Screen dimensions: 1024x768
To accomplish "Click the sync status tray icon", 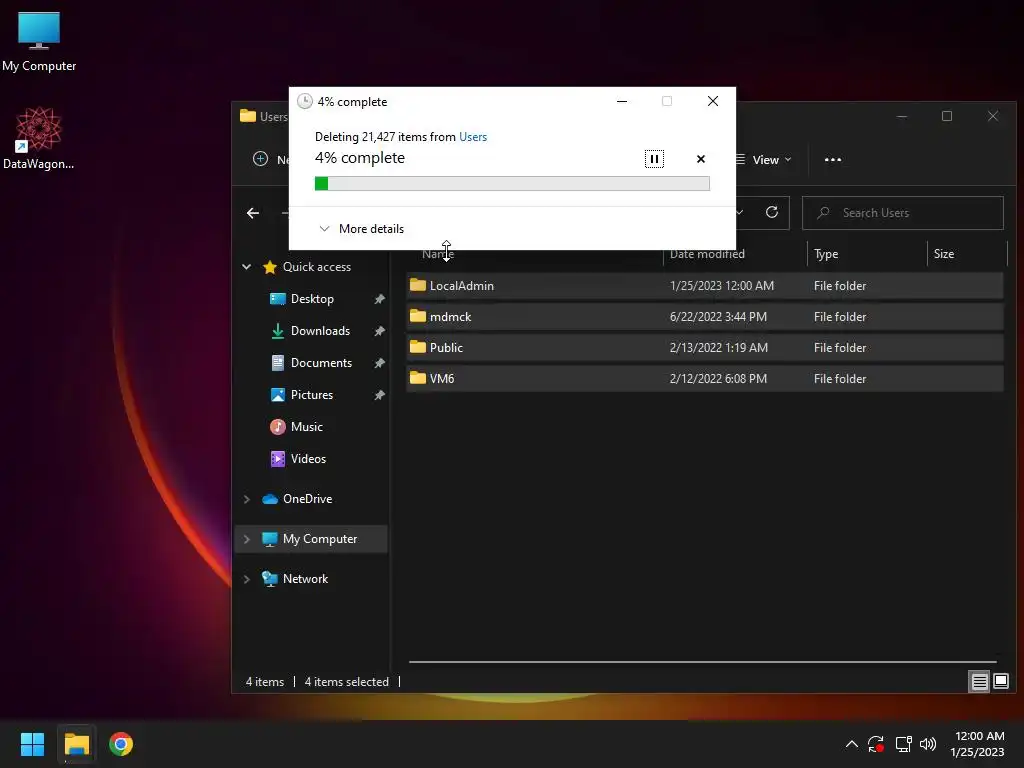I will click(x=876, y=744).
